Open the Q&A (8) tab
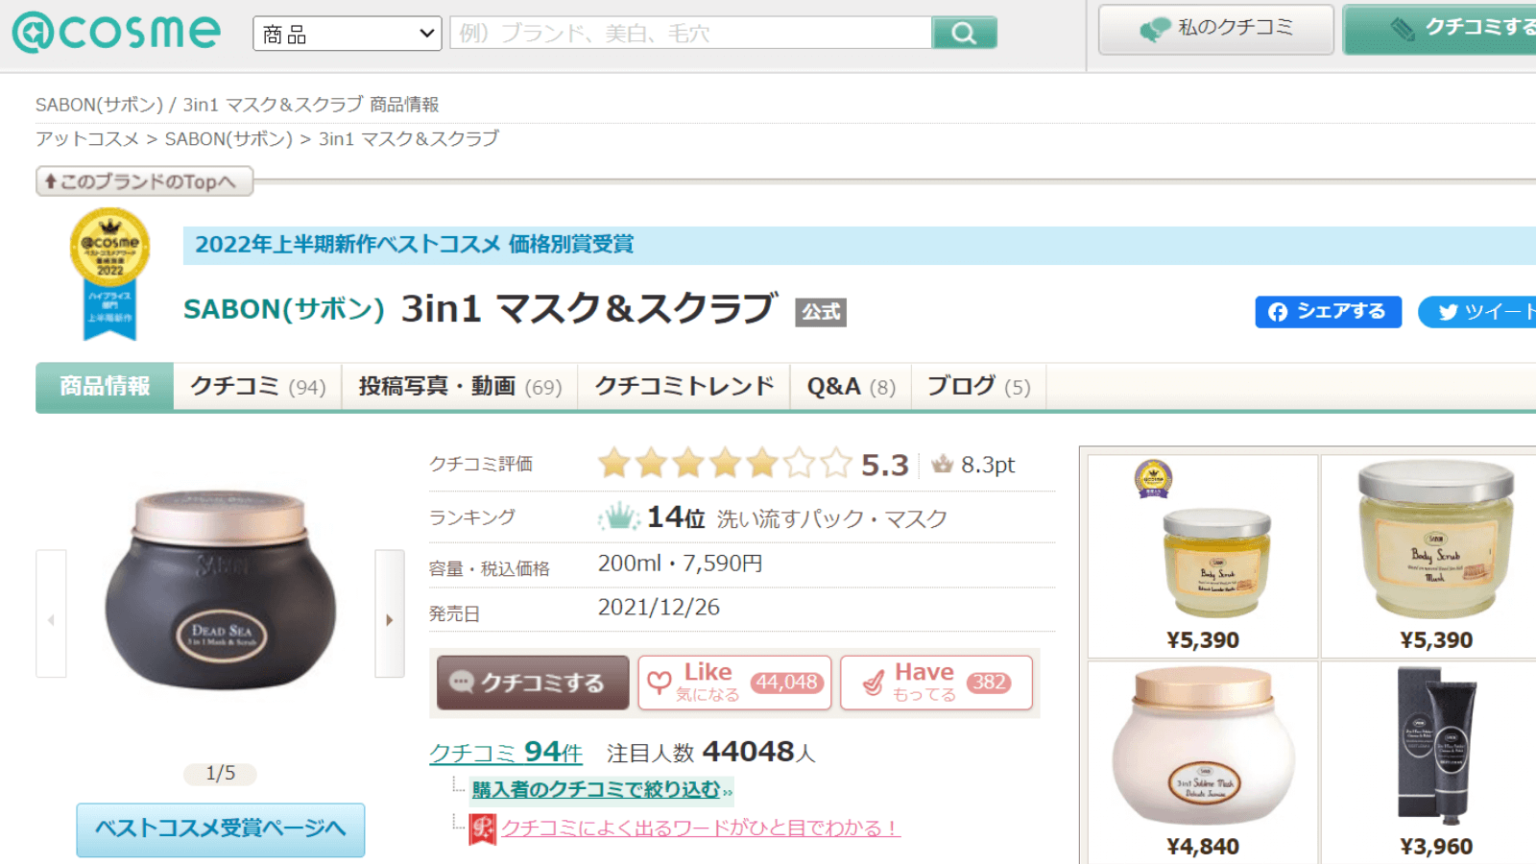 click(x=849, y=386)
